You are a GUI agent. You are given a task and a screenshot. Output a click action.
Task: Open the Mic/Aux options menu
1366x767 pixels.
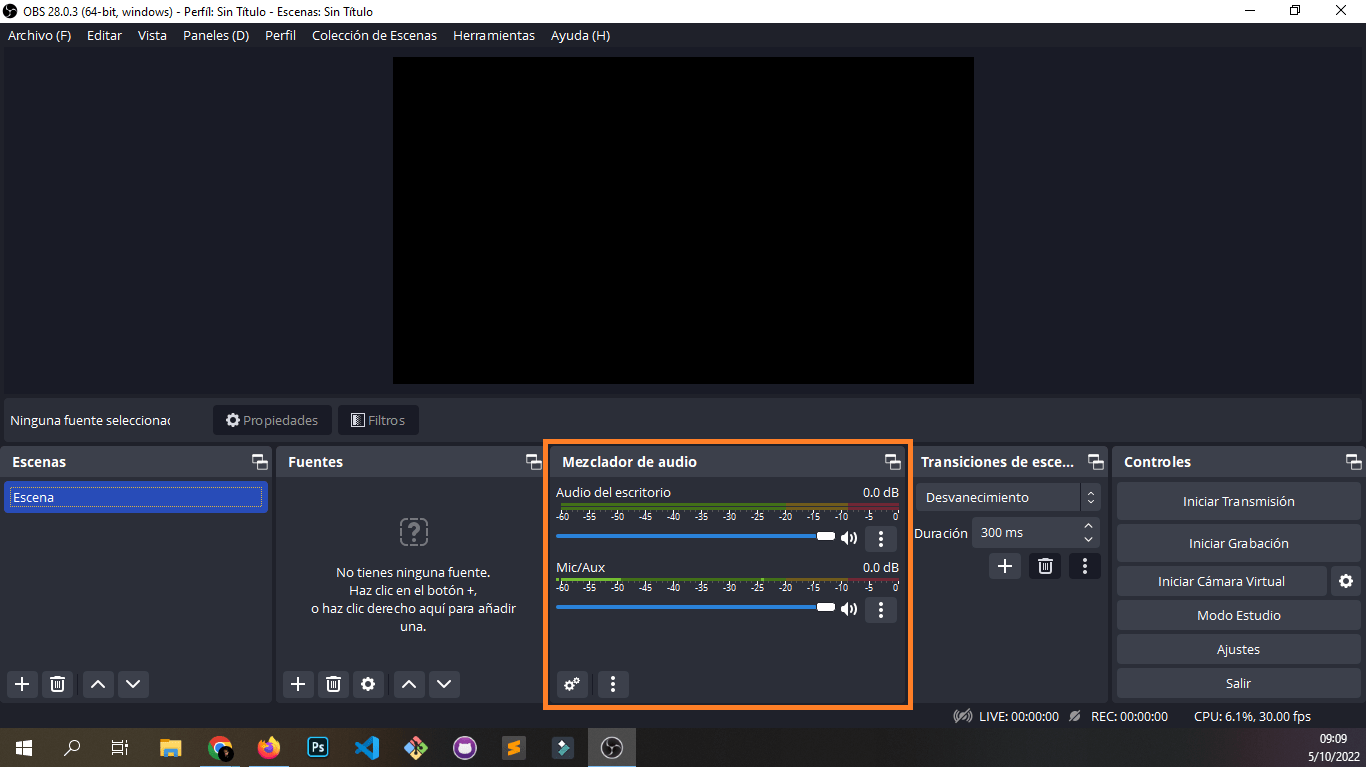(880, 609)
